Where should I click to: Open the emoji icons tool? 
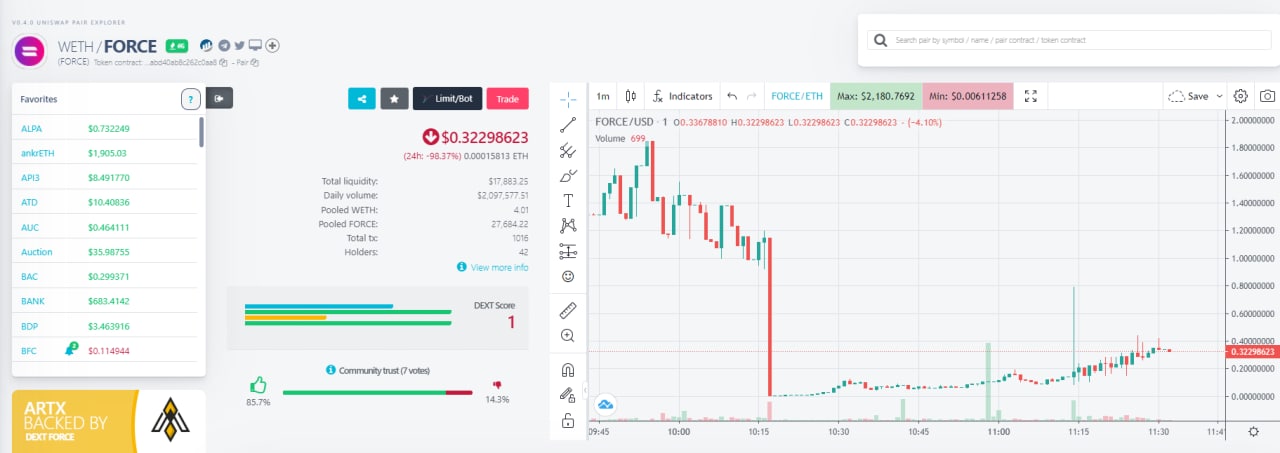pos(568,275)
